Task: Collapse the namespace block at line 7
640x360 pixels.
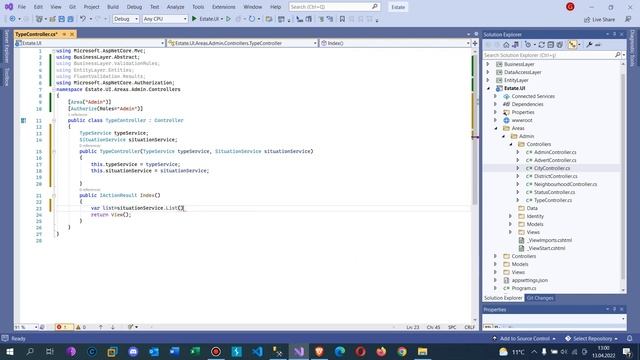Action: pyautogui.click(x=53, y=89)
